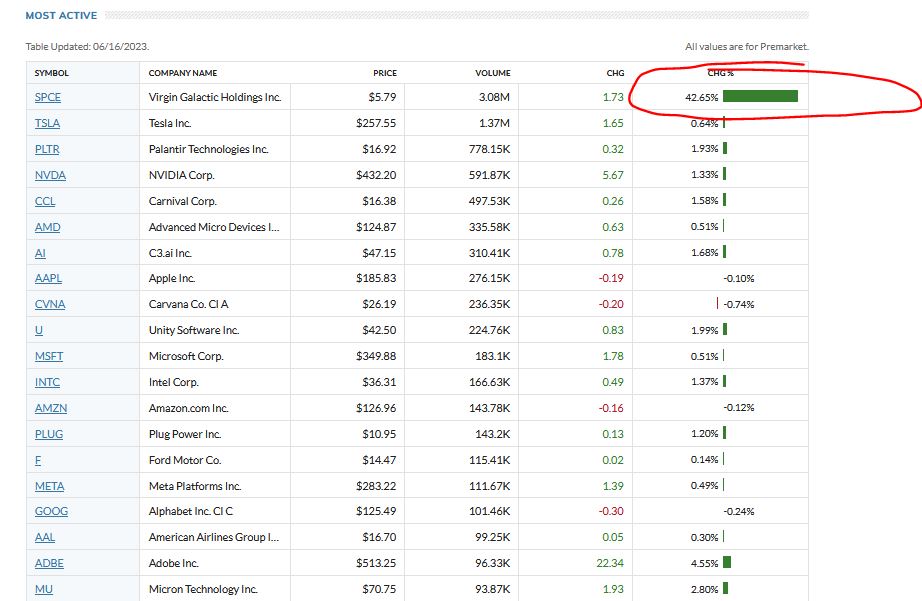Open PLTR stock symbol link
The height and width of the screenshot is (601, 922).
[x=47, y=149]
